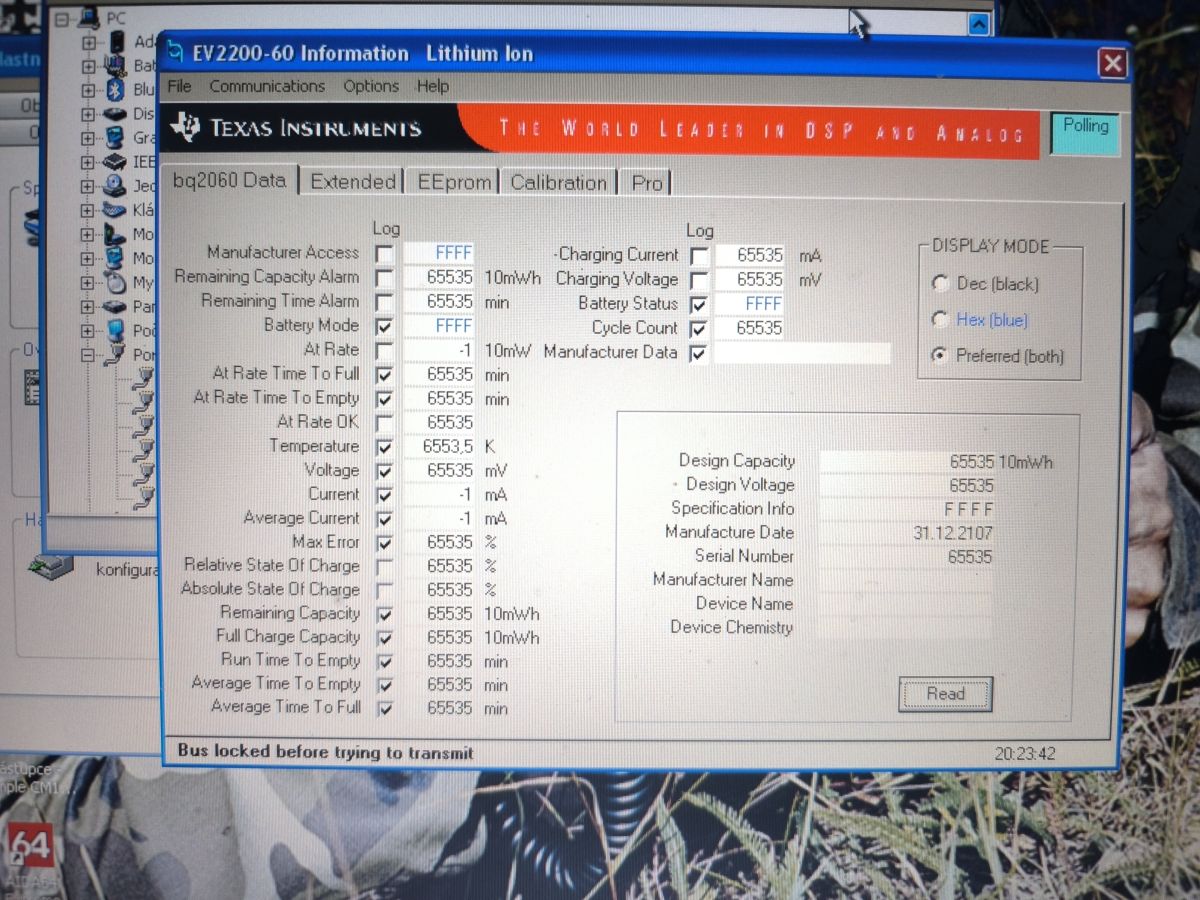Select Preferred (both) display mode
Image resolution: width=1200 pixels, height=900 pixels.
point(940,356)
